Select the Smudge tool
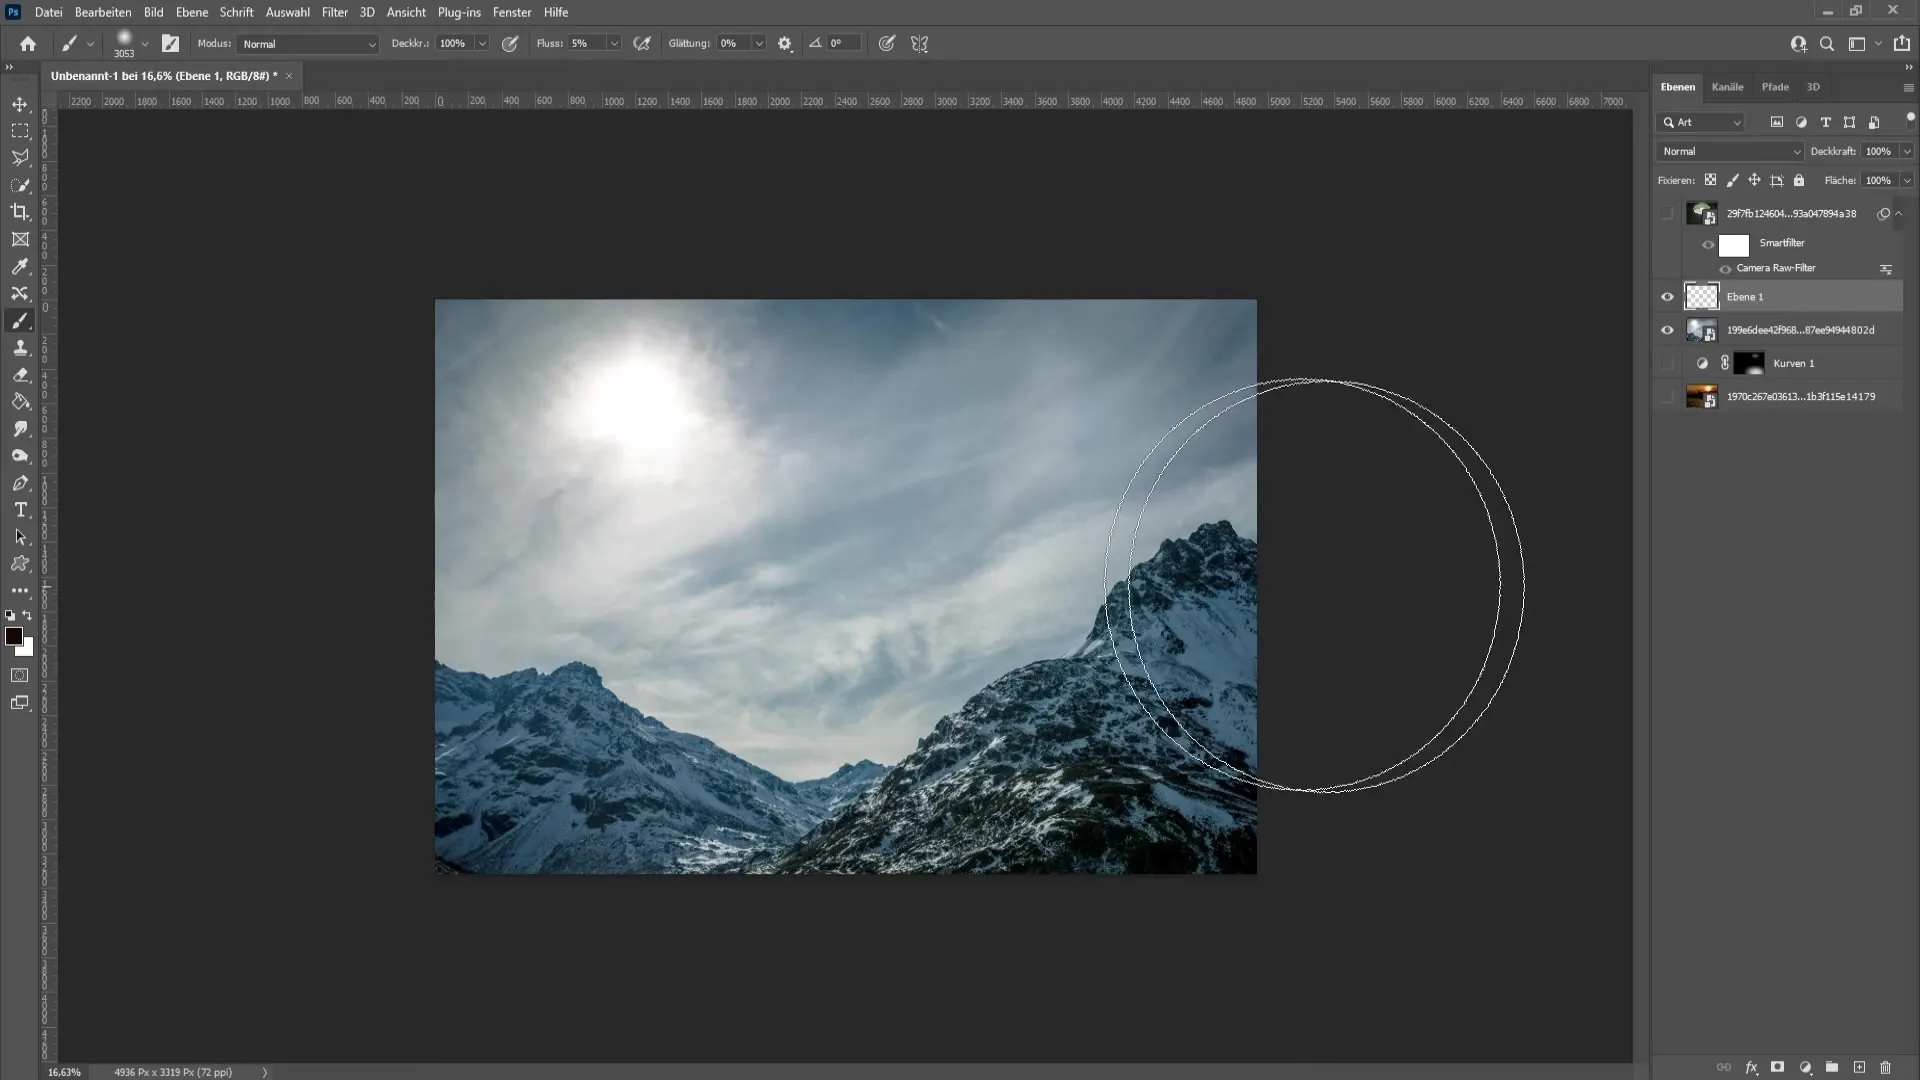This screenshot has height=1080, width=1920. pos(20,429)
